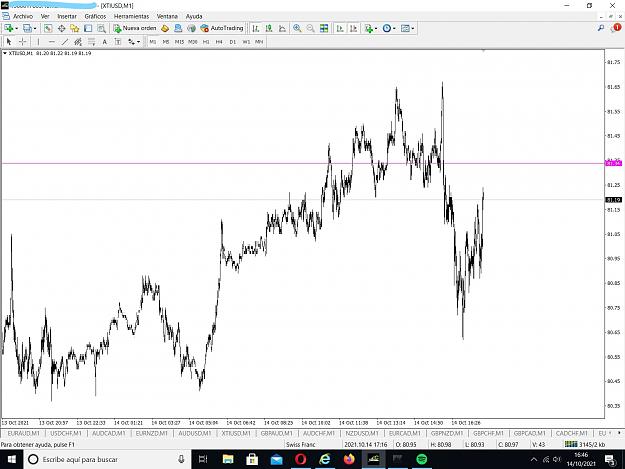Select the M5 timeframe

tap(166, 42)
